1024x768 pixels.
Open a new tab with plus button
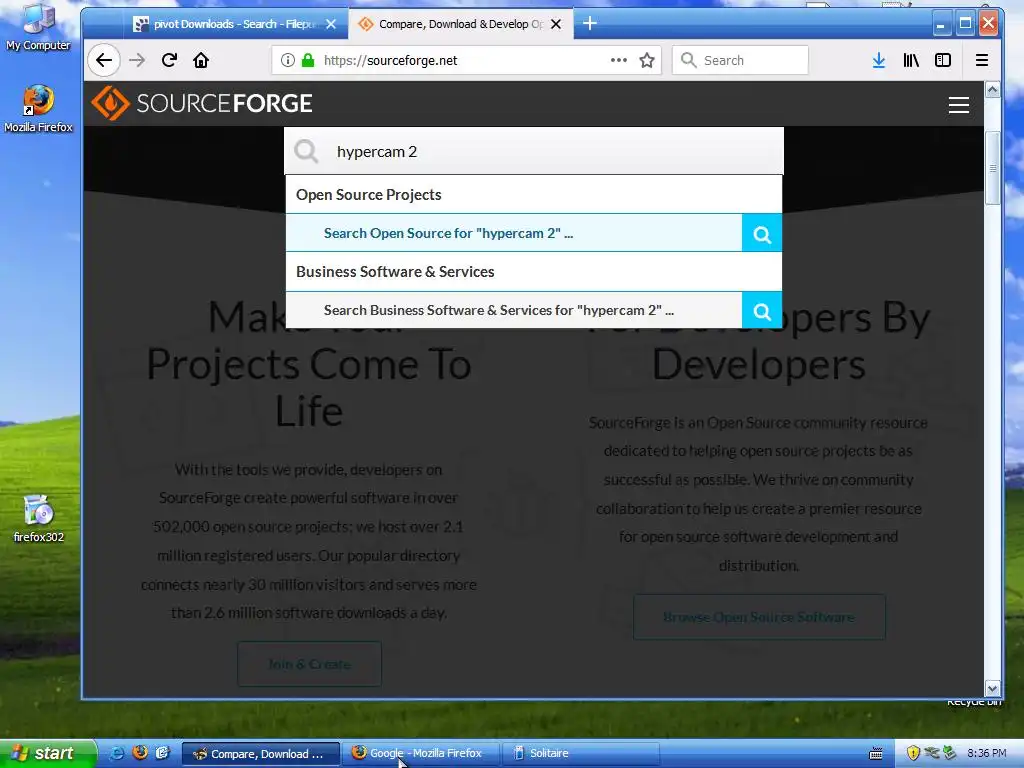[590, 24]
